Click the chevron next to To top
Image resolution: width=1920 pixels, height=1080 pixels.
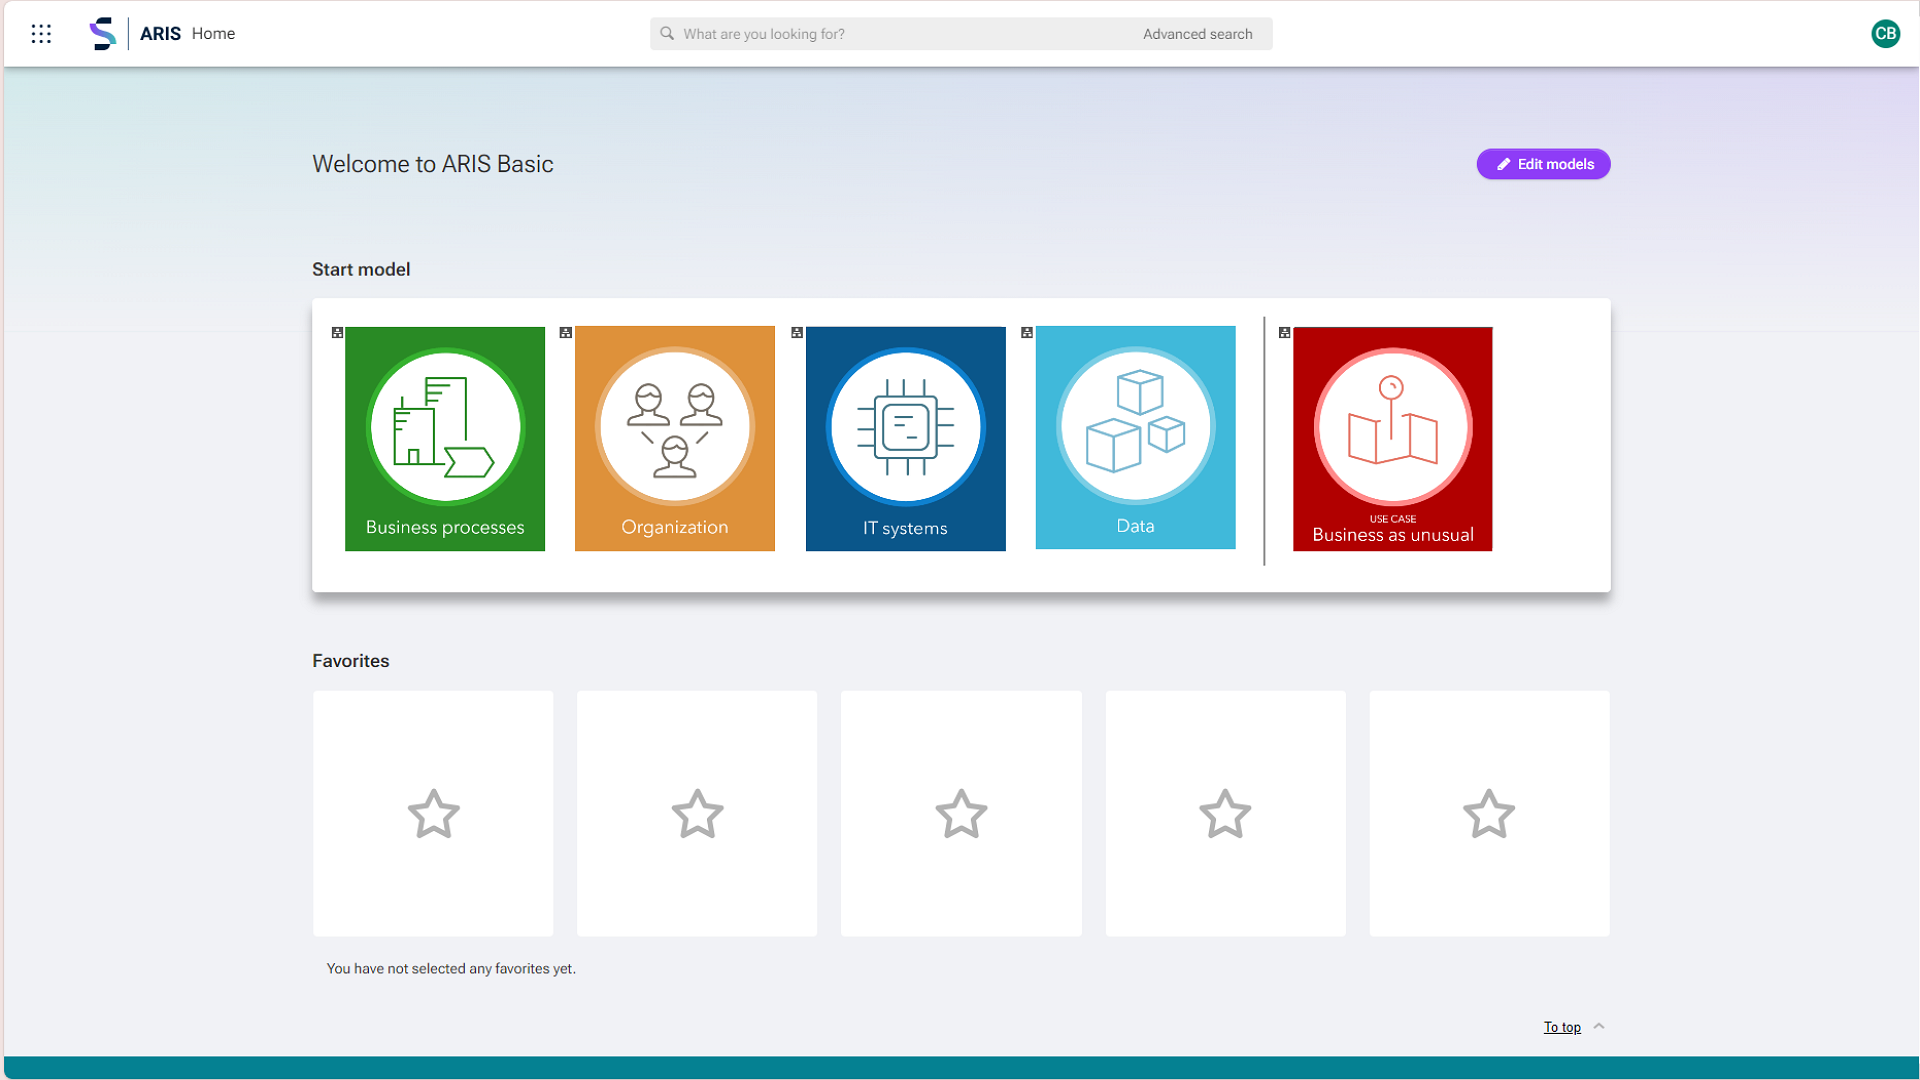(x=1600, y=1026)
